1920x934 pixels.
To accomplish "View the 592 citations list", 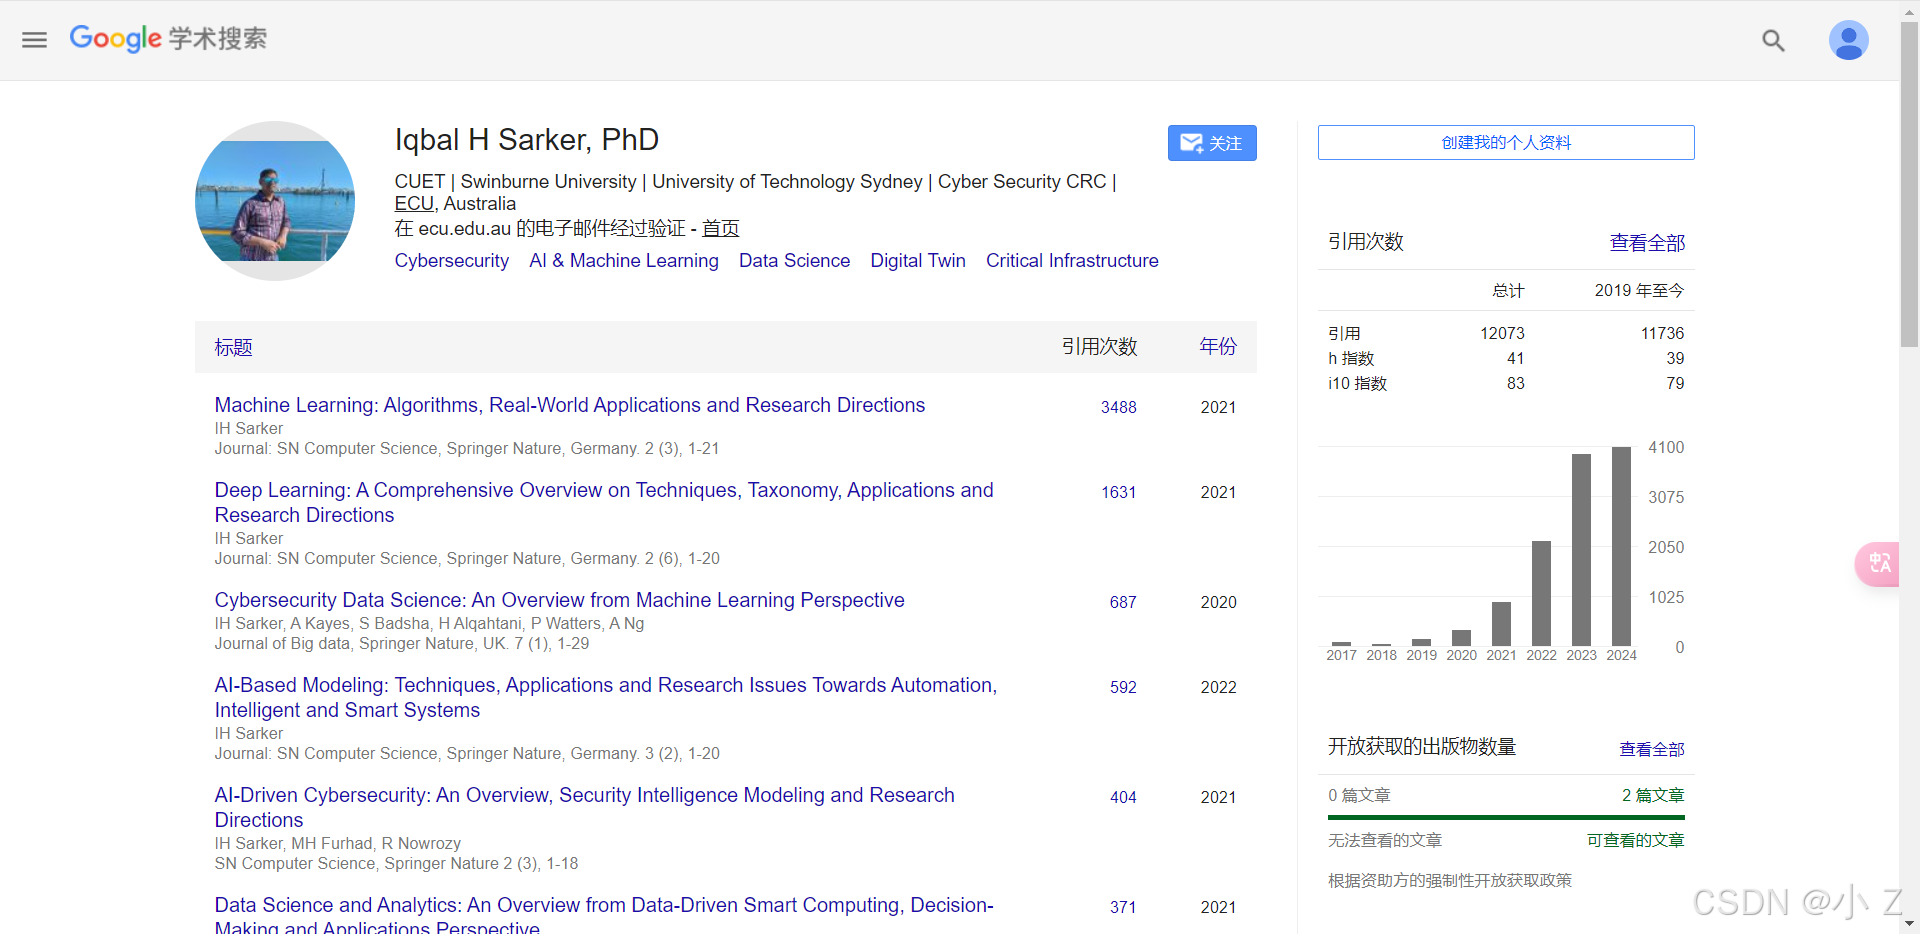I will [1123, 687].
